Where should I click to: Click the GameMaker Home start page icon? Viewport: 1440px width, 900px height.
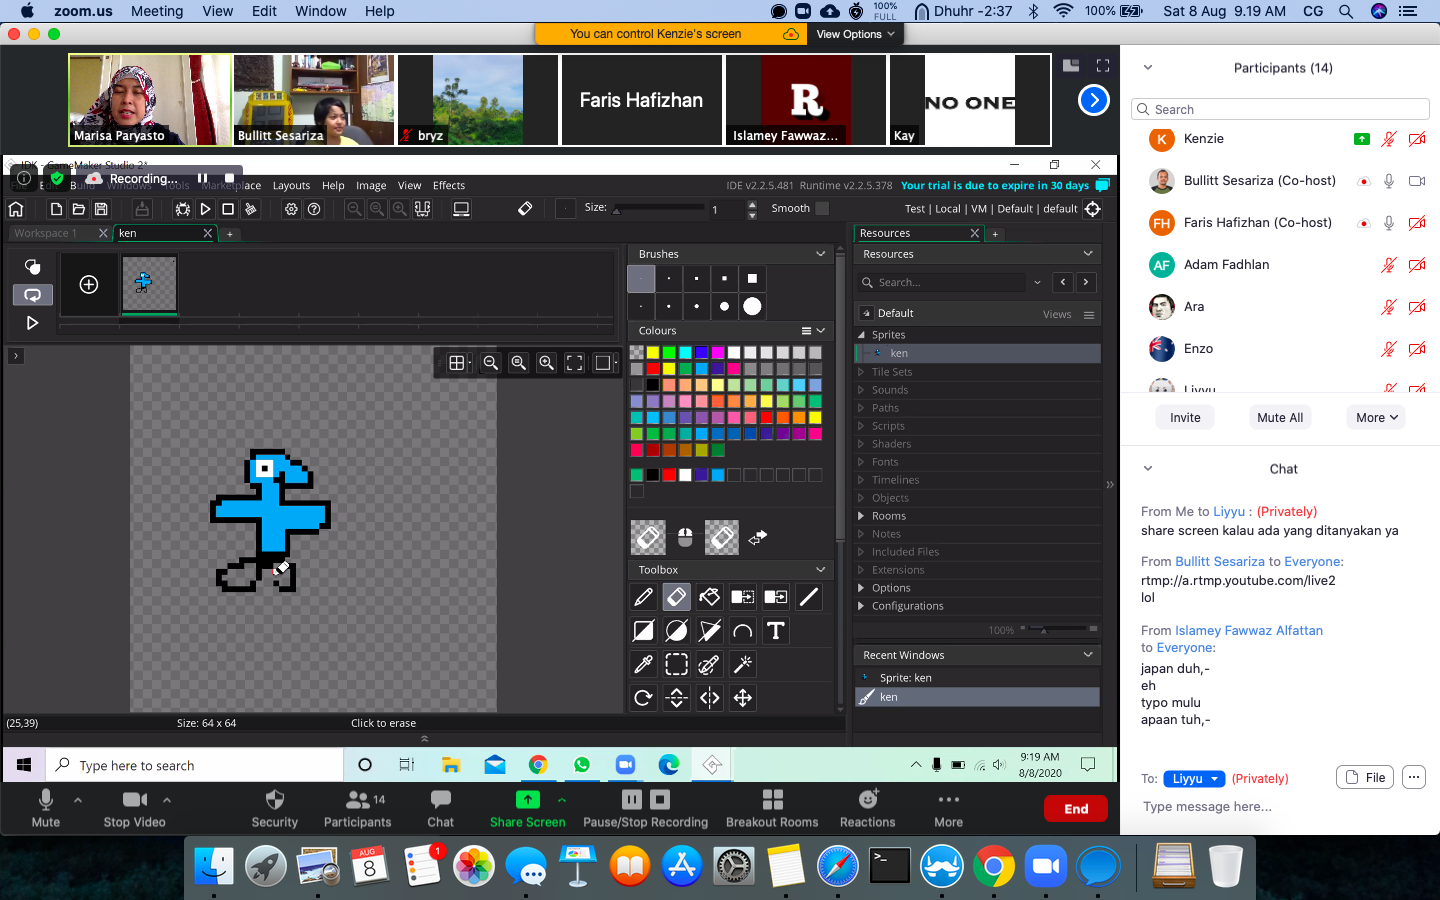tap(16, 209)
